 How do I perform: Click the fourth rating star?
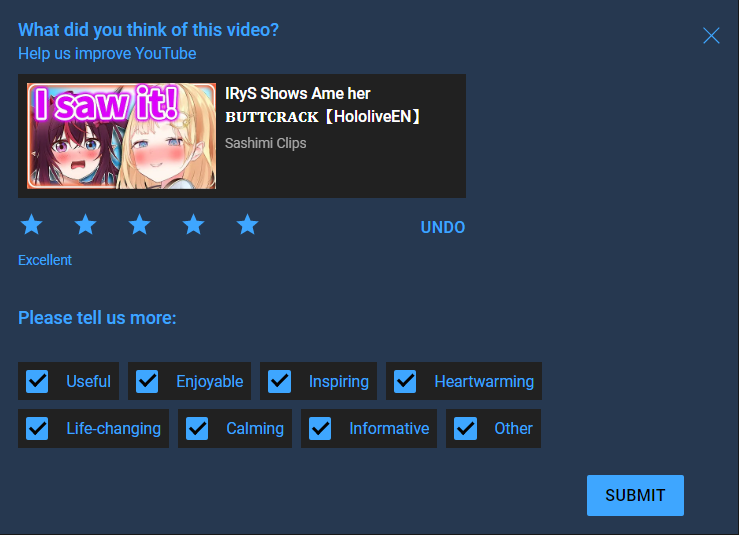[193, 224]
